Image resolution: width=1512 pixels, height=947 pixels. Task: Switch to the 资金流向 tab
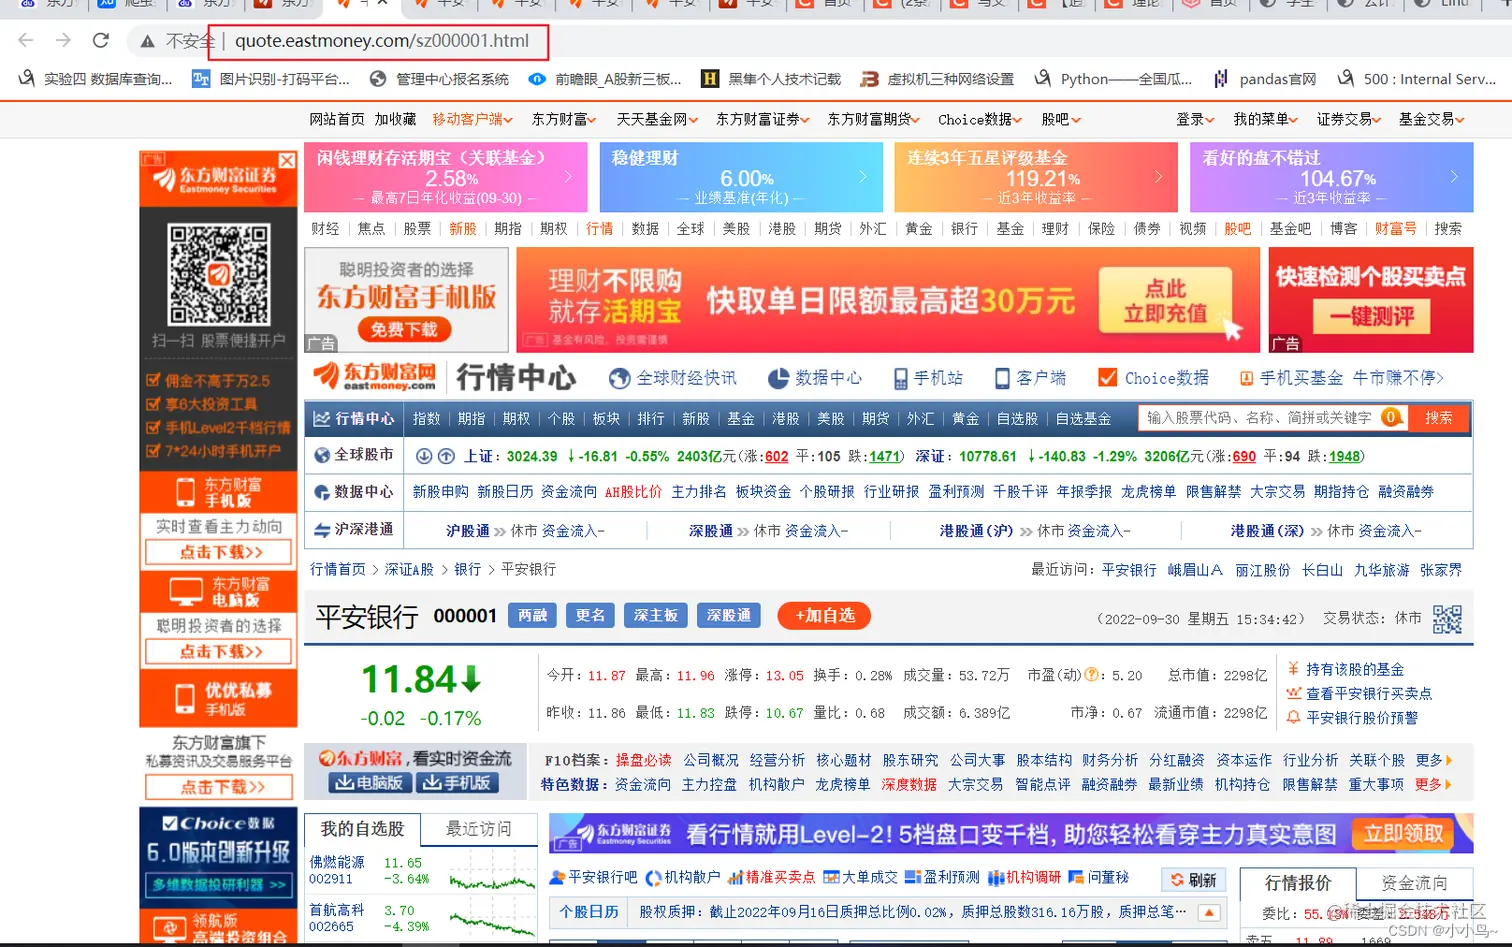[1413, 882]
